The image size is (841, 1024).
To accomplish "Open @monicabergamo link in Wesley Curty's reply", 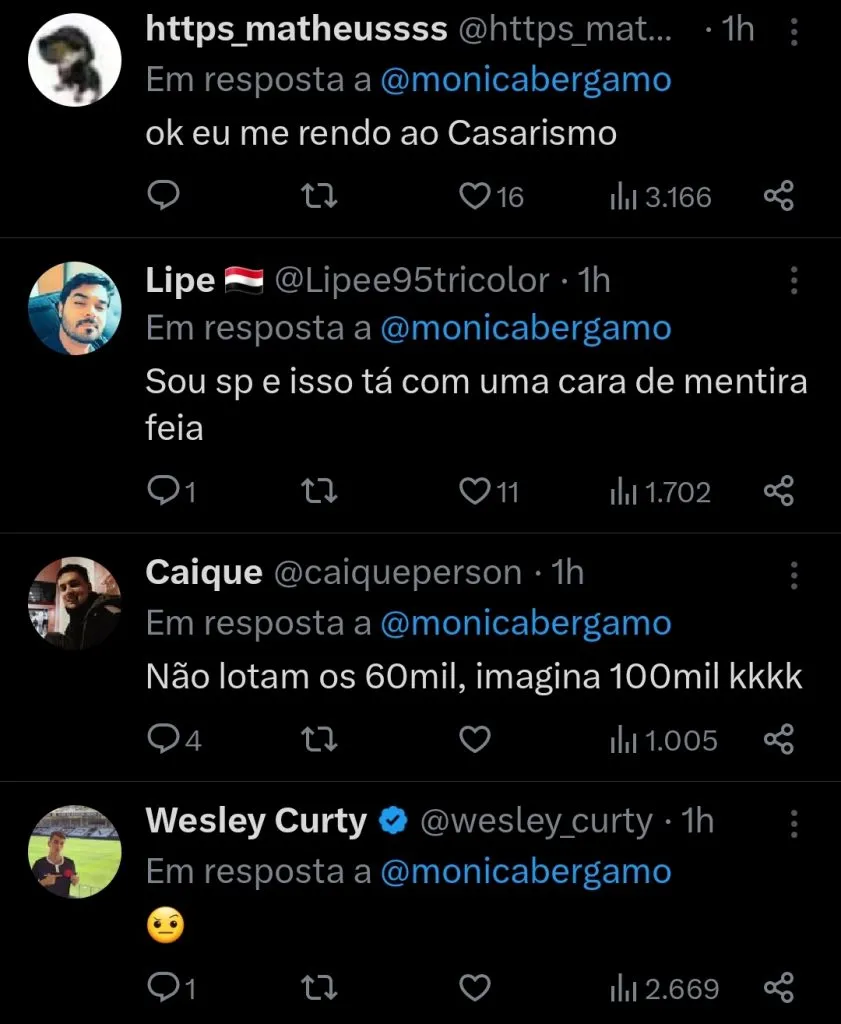I will [526, 871].
